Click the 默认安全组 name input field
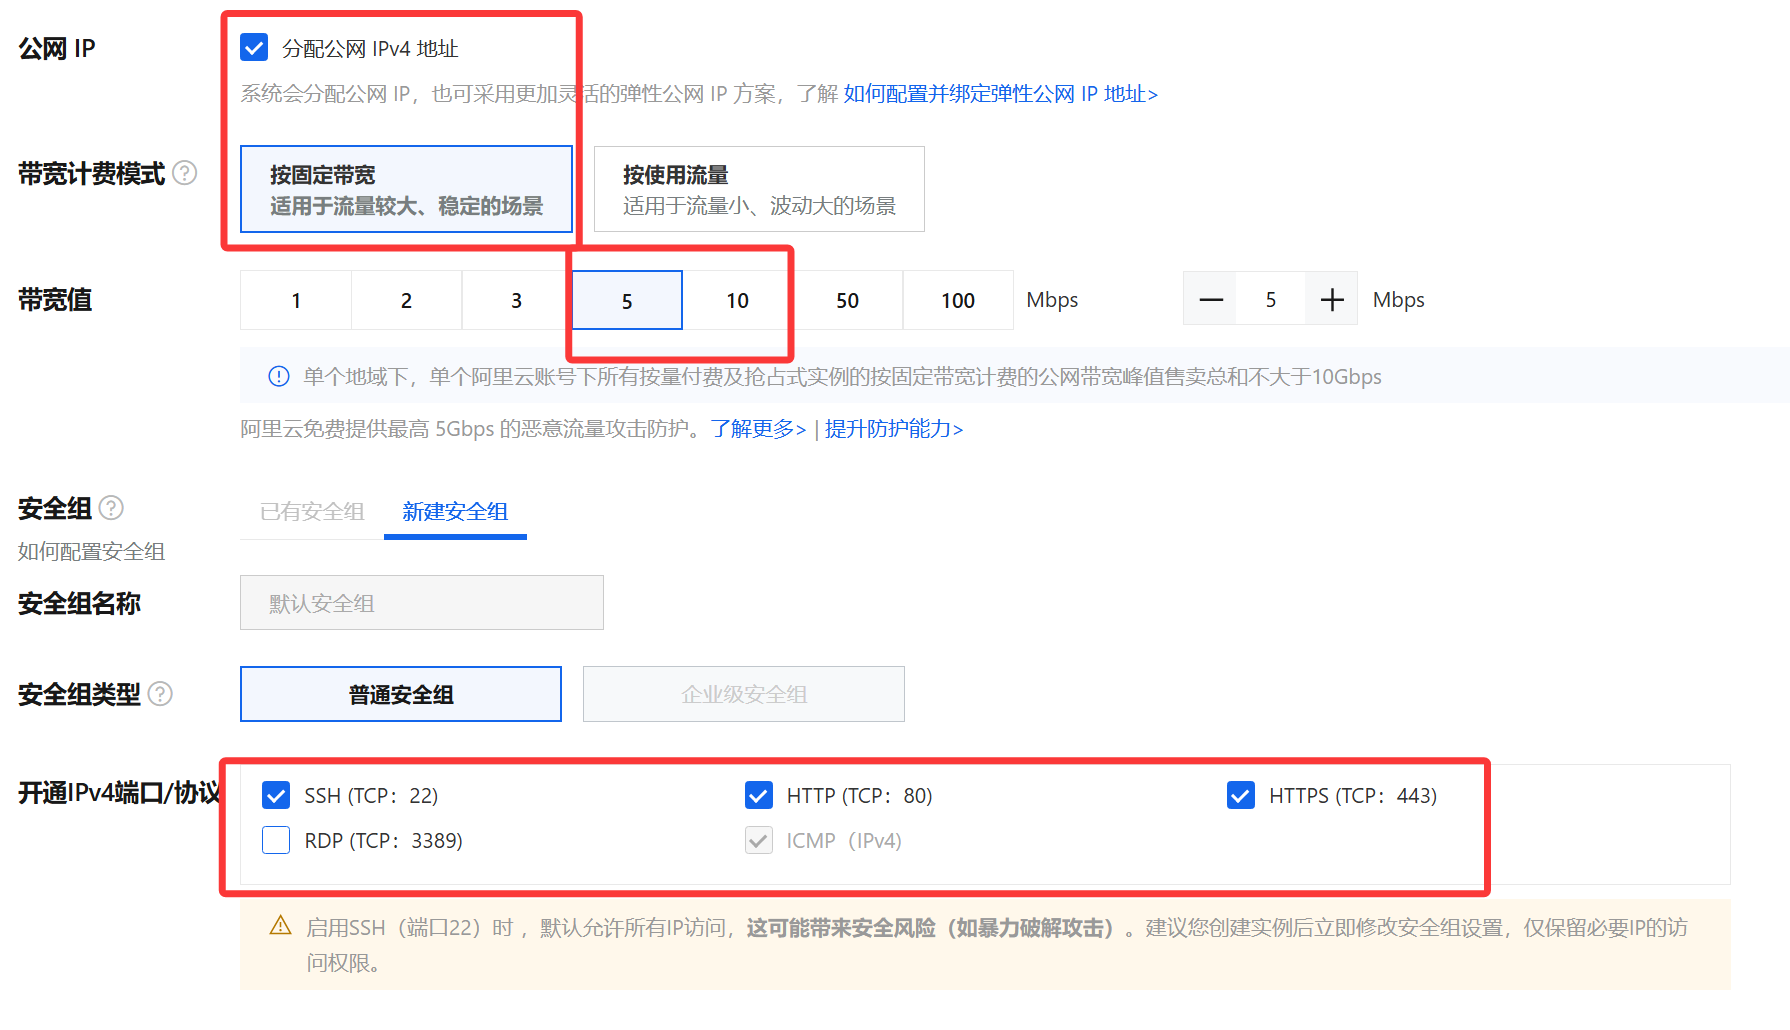1790x1030 pixels. pos(422,602)
